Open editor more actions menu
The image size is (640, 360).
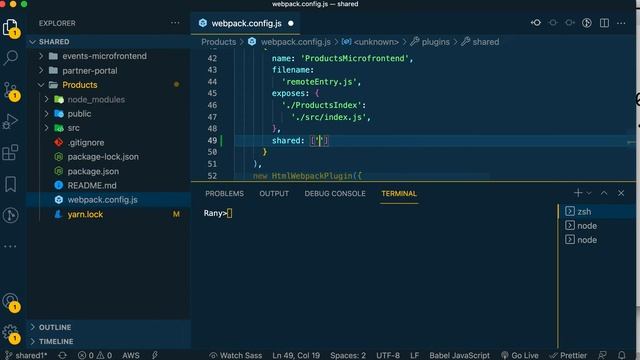click(x=621, y=23)
